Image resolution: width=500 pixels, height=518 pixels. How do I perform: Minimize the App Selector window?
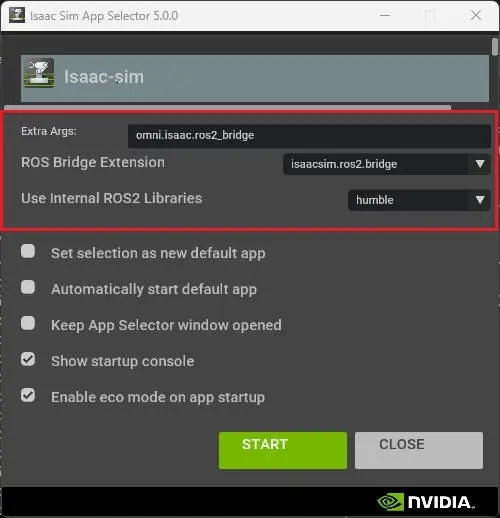(x=385, y=15)
